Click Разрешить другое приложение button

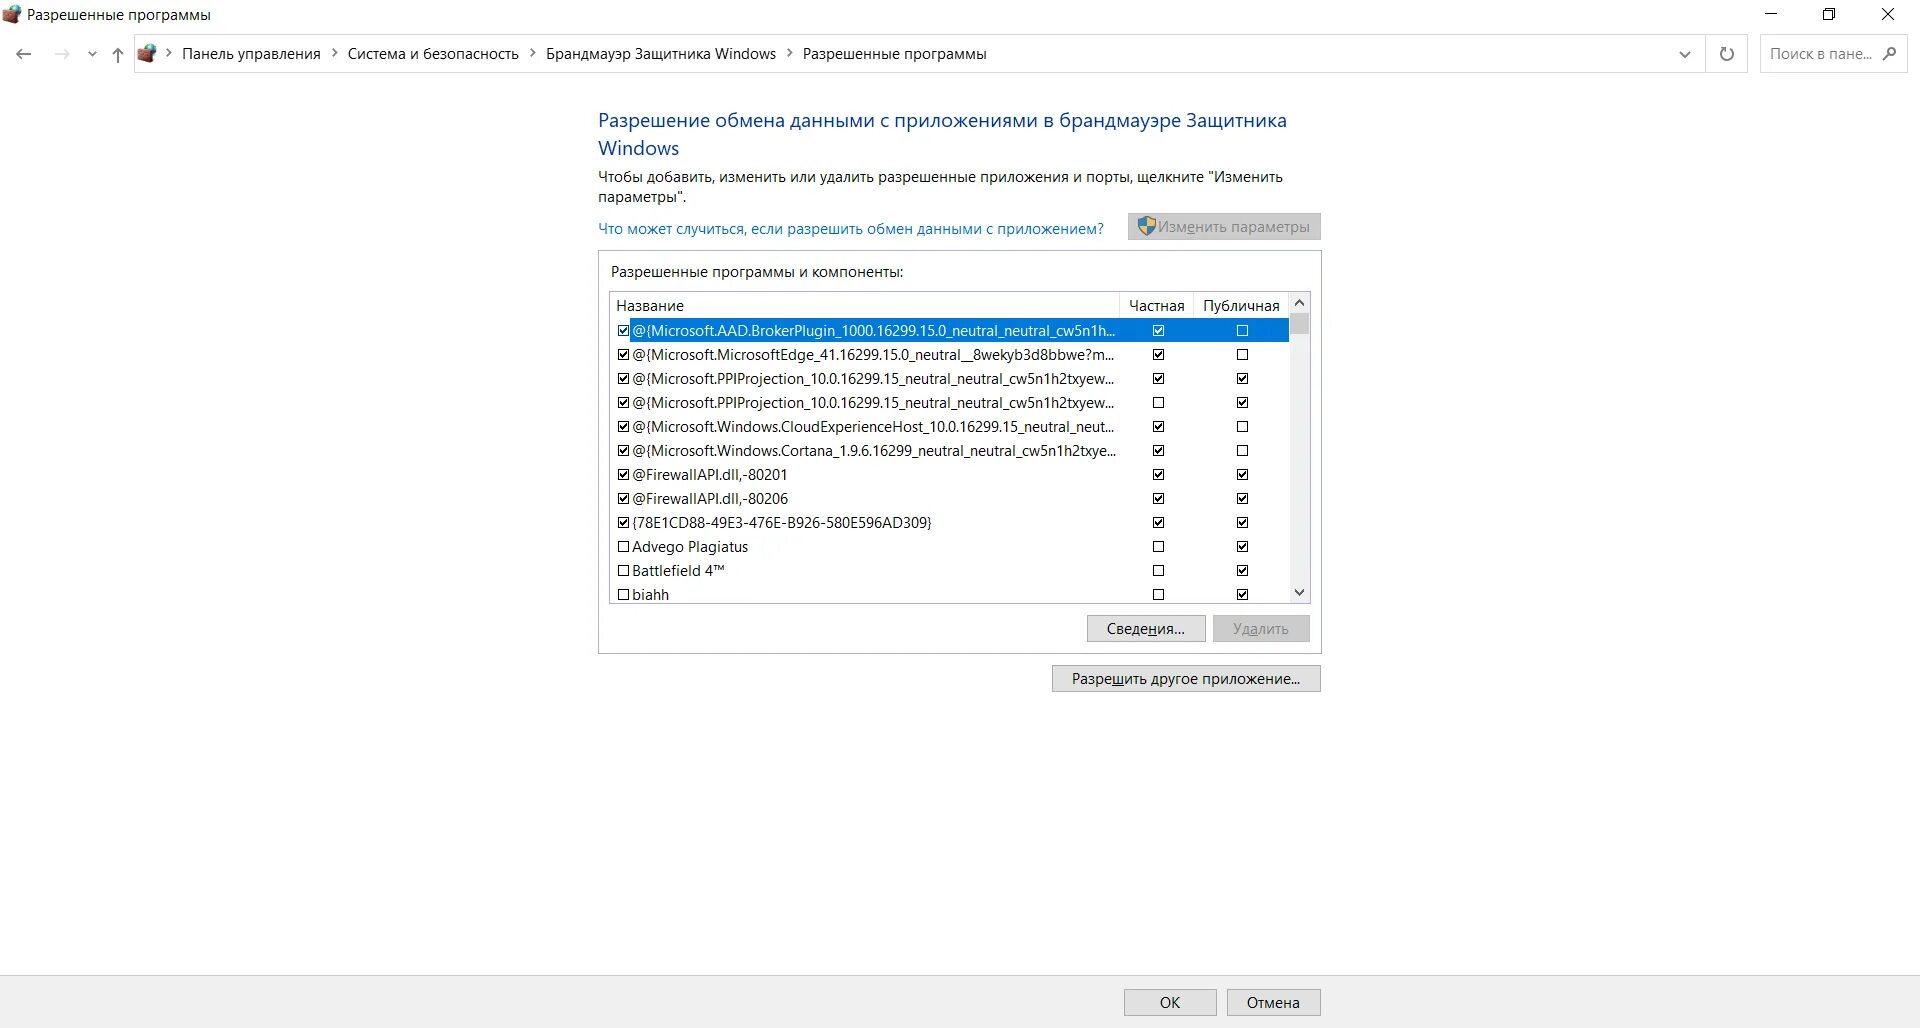click(x=1186, y=679)
